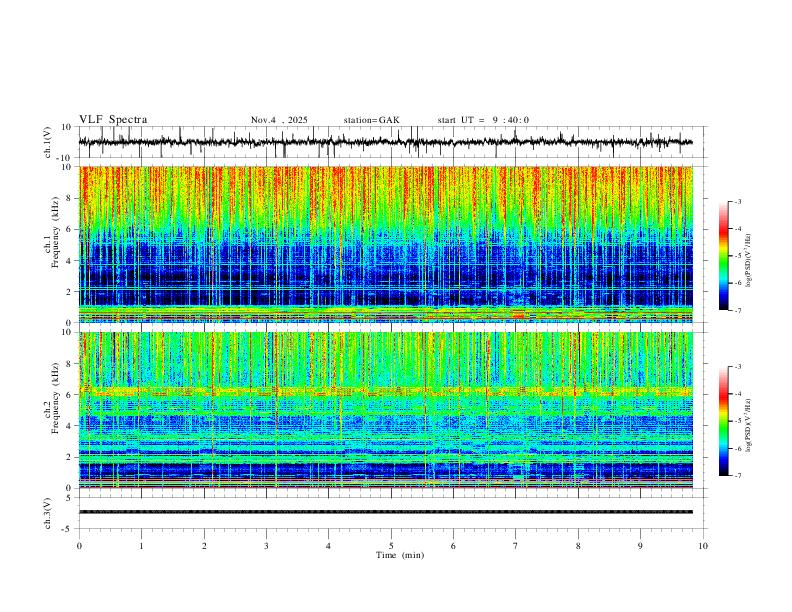Viewport: 792px width, 612px height.
Task: Click the 'start UT = 9 :40: 0' text
Action: pyautogui.click(x=483, y=120)
